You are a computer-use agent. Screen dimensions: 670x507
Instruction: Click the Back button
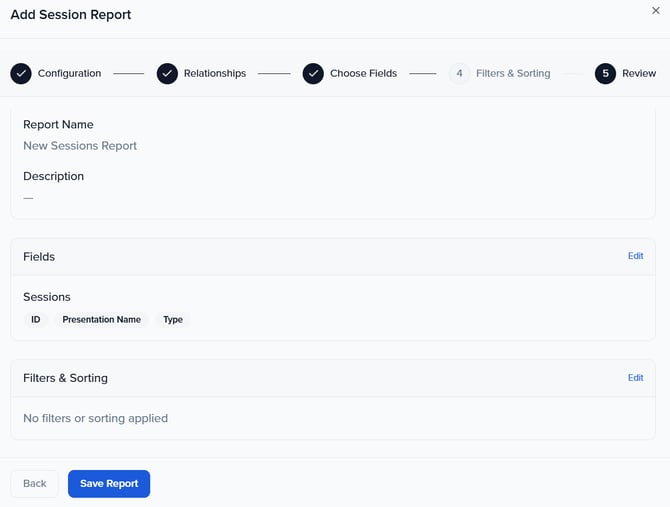(35, 484)
